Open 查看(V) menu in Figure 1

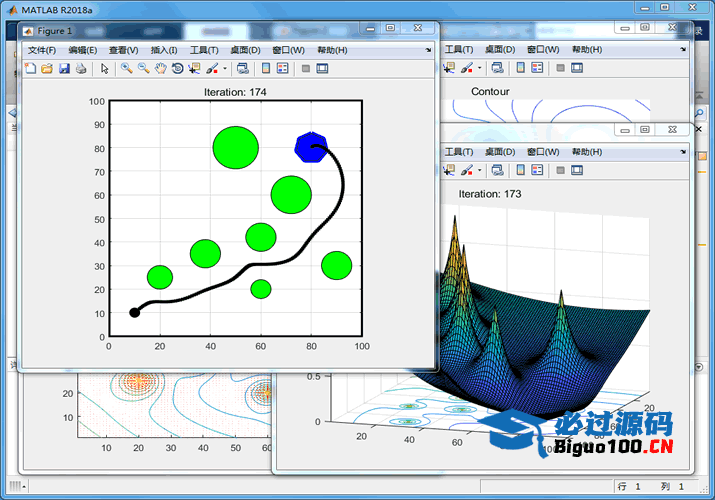[x=124, y=50]
